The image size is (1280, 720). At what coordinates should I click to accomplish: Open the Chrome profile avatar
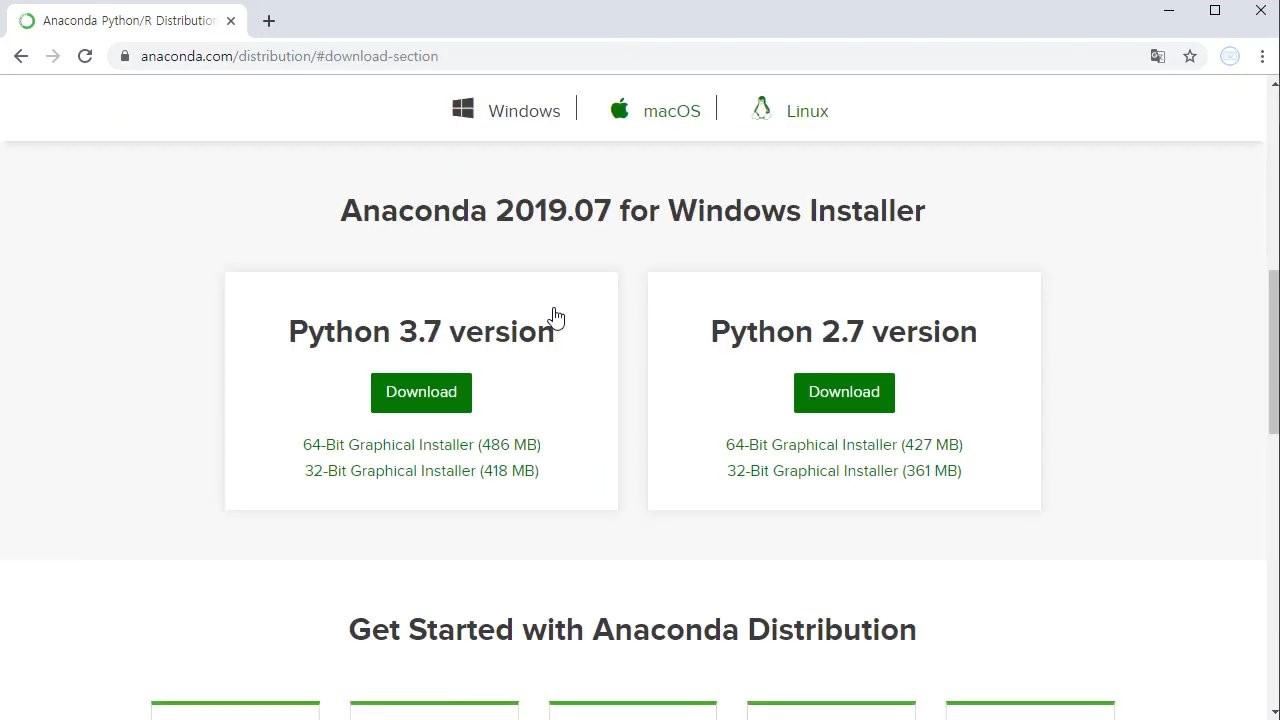1230,56
